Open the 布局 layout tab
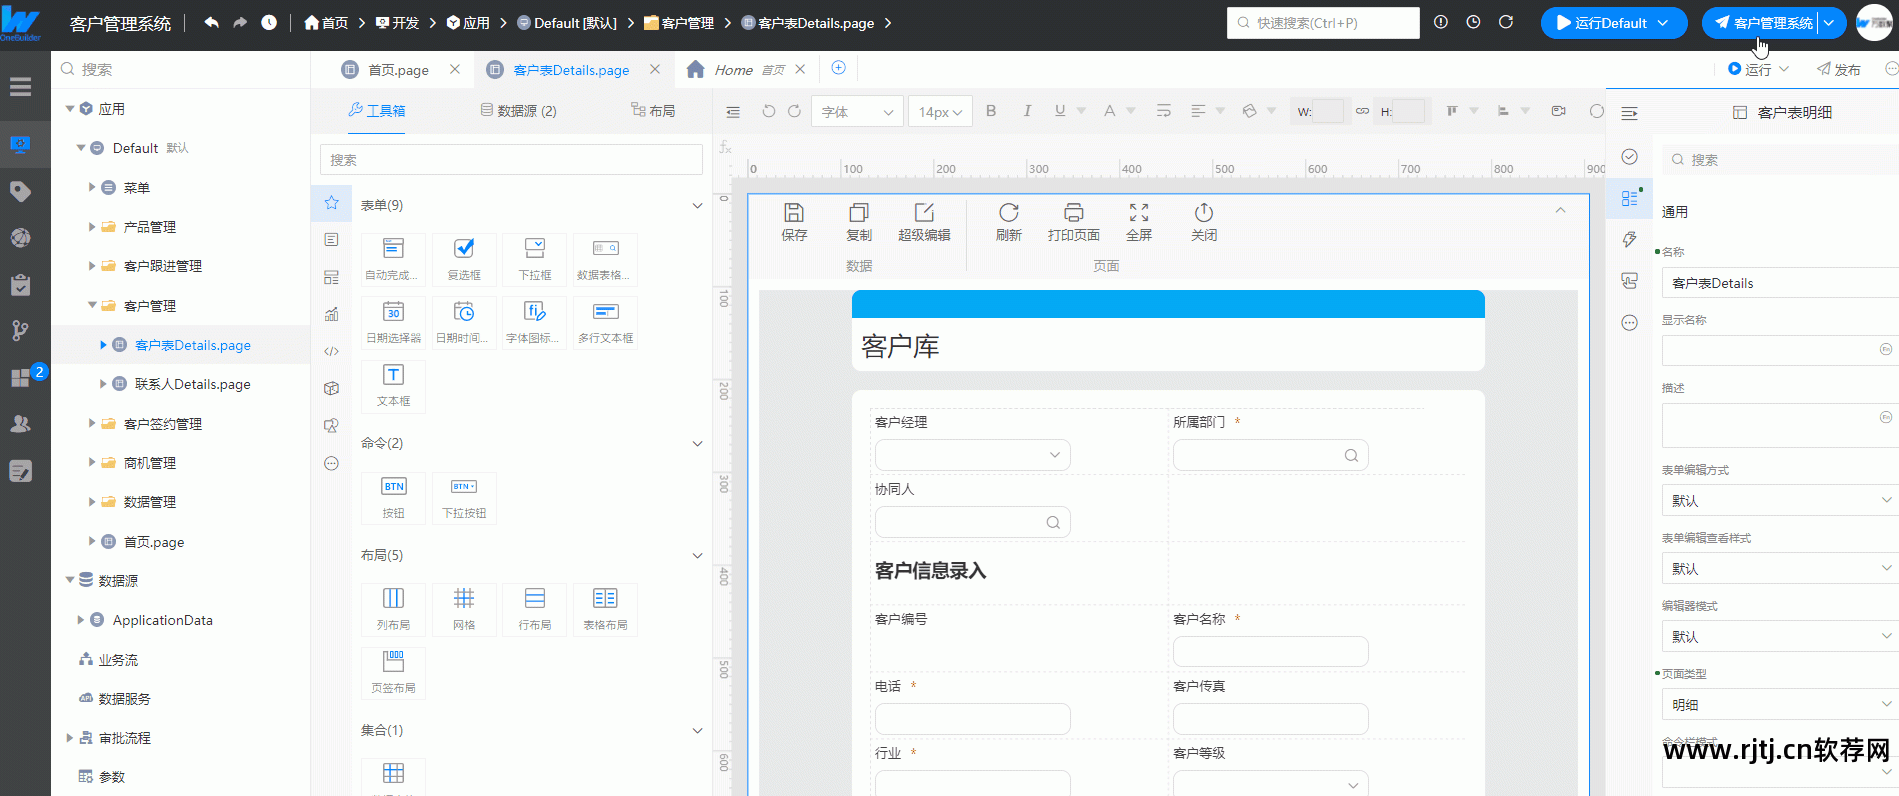Screen dimensions: 1899x796 (653, 111)
